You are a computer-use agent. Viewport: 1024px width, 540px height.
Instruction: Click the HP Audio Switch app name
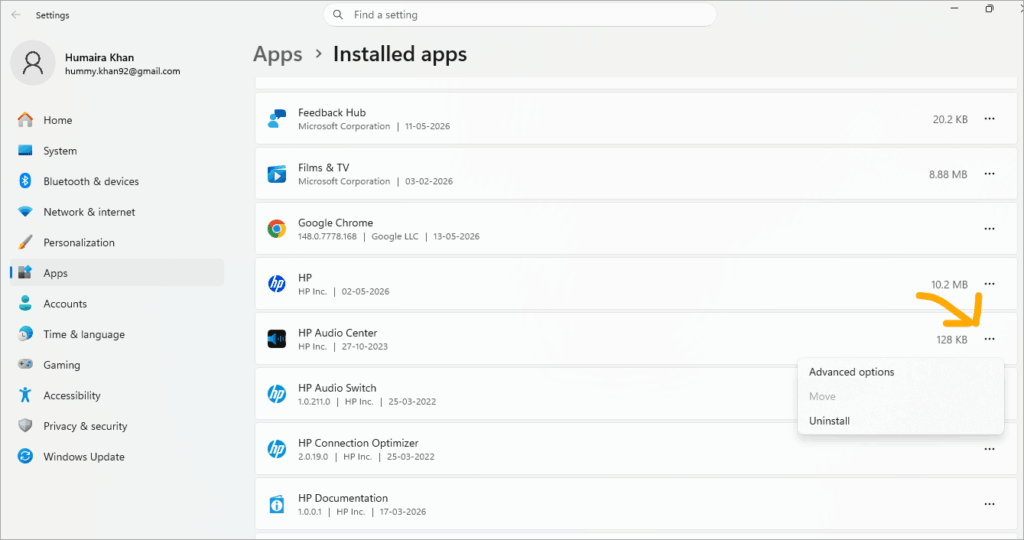point(337,388)
